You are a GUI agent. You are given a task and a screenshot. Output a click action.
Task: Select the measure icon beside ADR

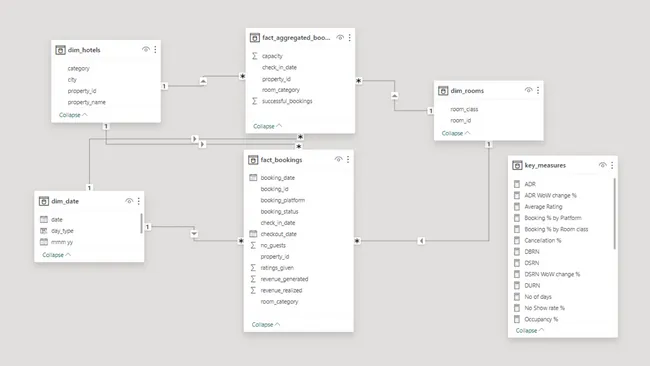tap(517, 184)
